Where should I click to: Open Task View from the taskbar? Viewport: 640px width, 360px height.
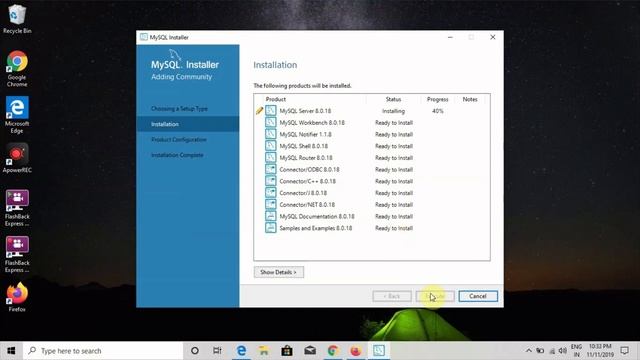click(217, 351)
